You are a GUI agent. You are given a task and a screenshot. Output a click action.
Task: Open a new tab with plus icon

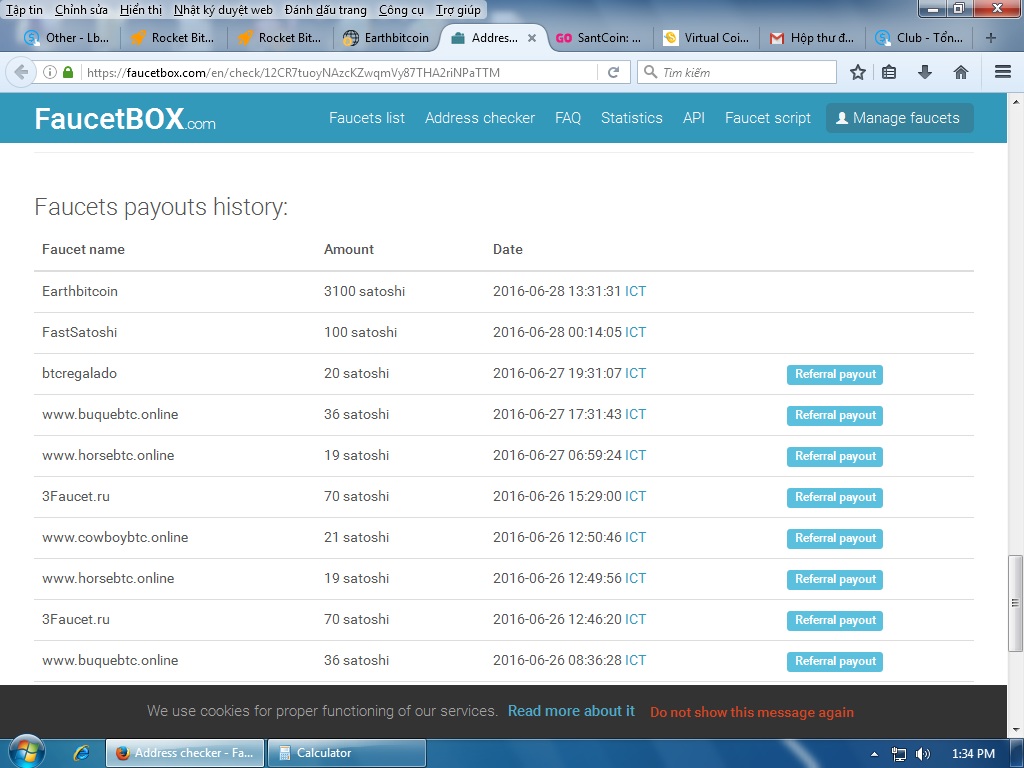click(x=991, y=38)
